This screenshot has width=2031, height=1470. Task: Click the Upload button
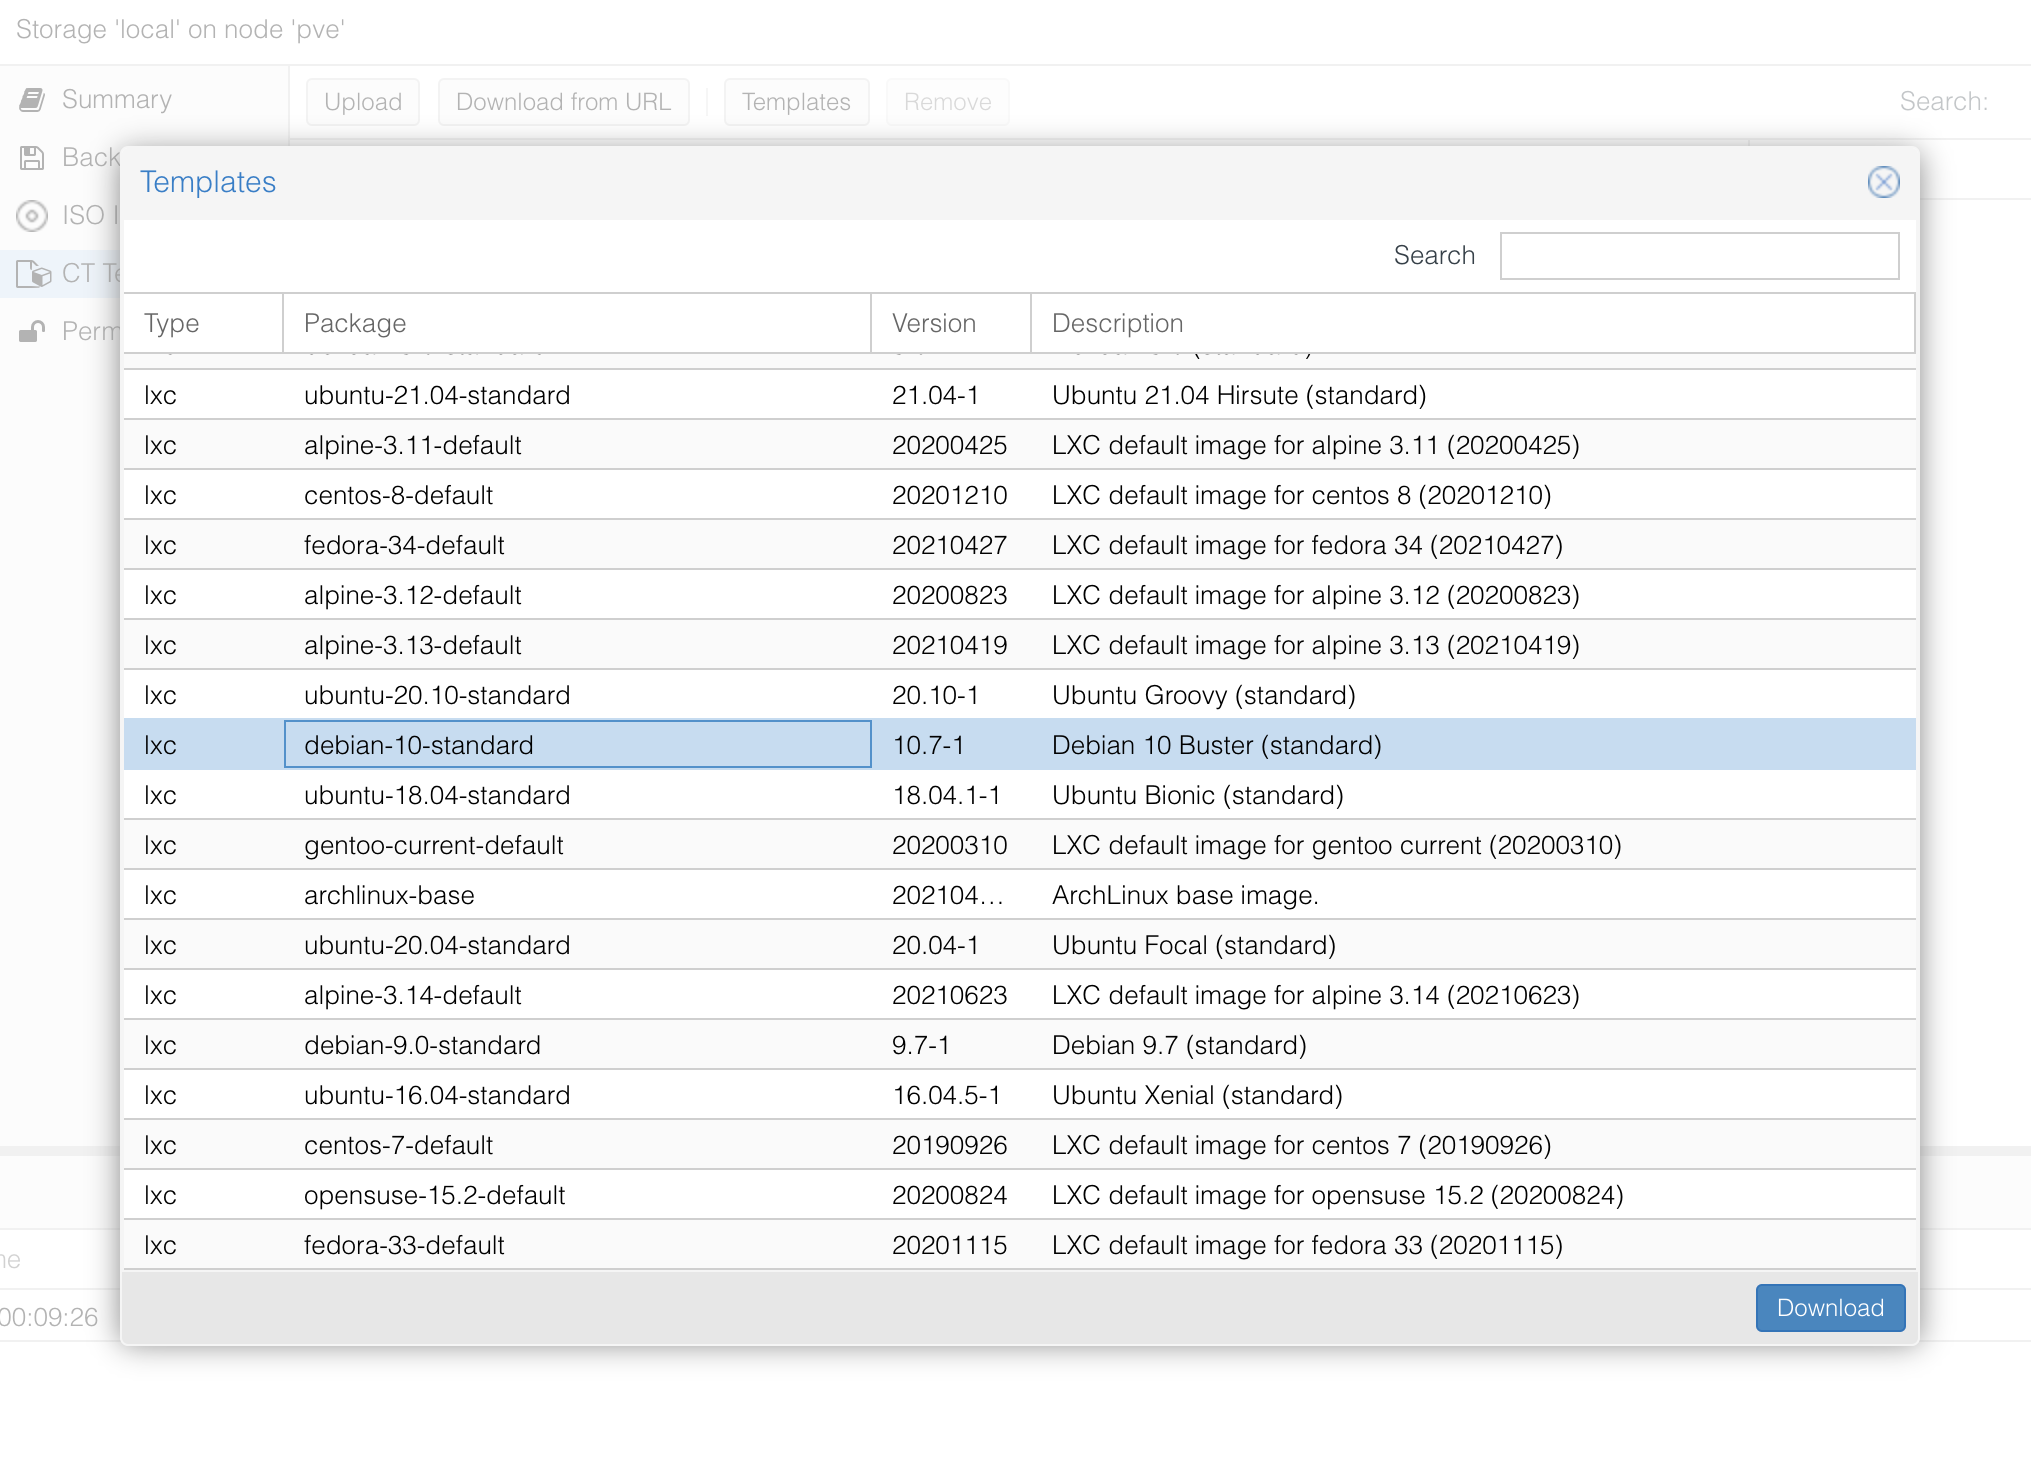363,102
